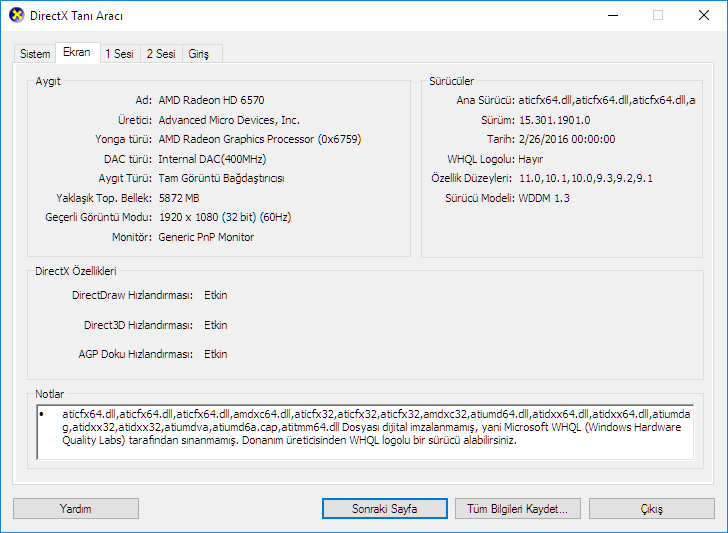Click the 1920 x 1080 display mode value
This screenshot has width=728, height=533.
225,217
